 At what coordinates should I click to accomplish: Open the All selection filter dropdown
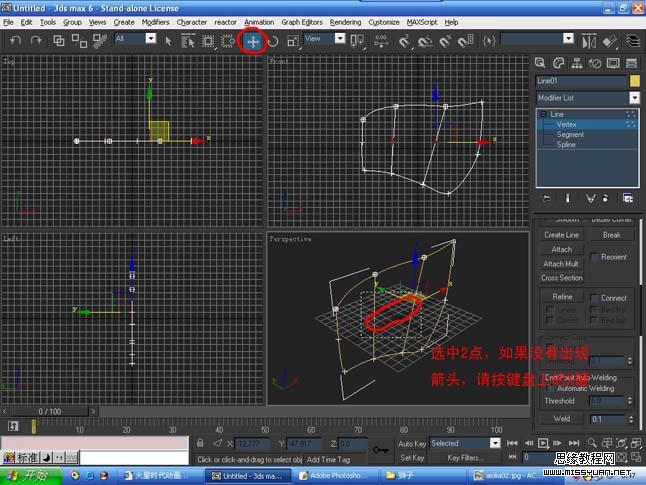151,38
